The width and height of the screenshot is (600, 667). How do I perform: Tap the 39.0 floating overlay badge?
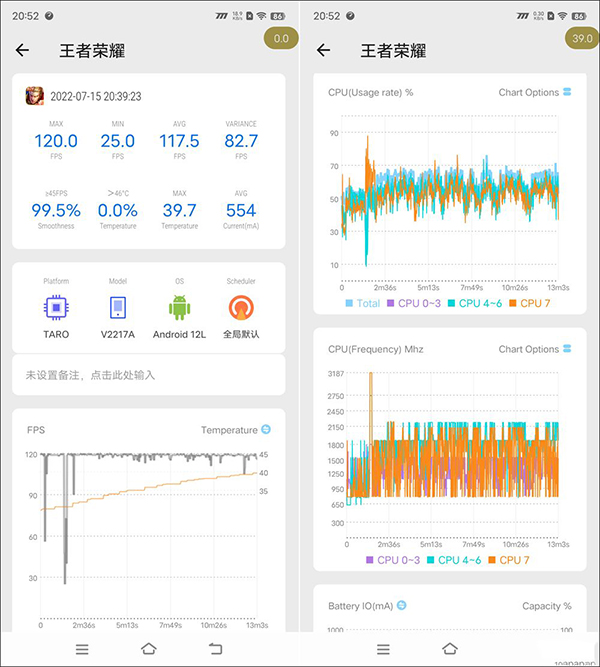(x=582, y=39)
